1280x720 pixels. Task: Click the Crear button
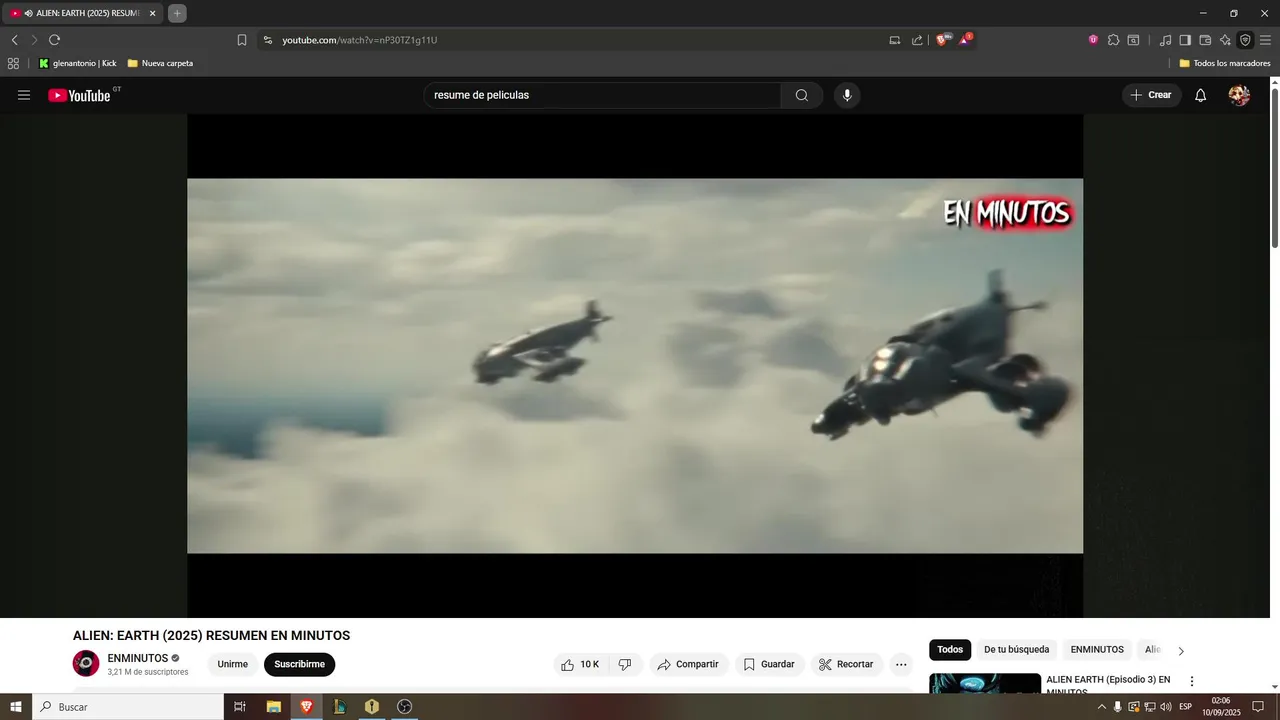coord(1151,95)
